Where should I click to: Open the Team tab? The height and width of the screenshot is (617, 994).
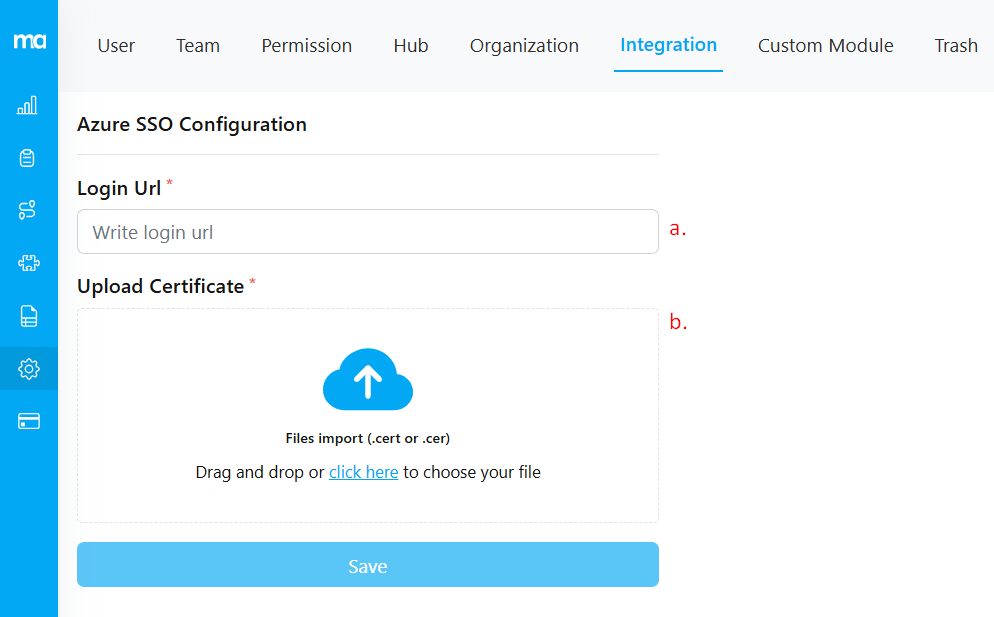coord(197,45)
